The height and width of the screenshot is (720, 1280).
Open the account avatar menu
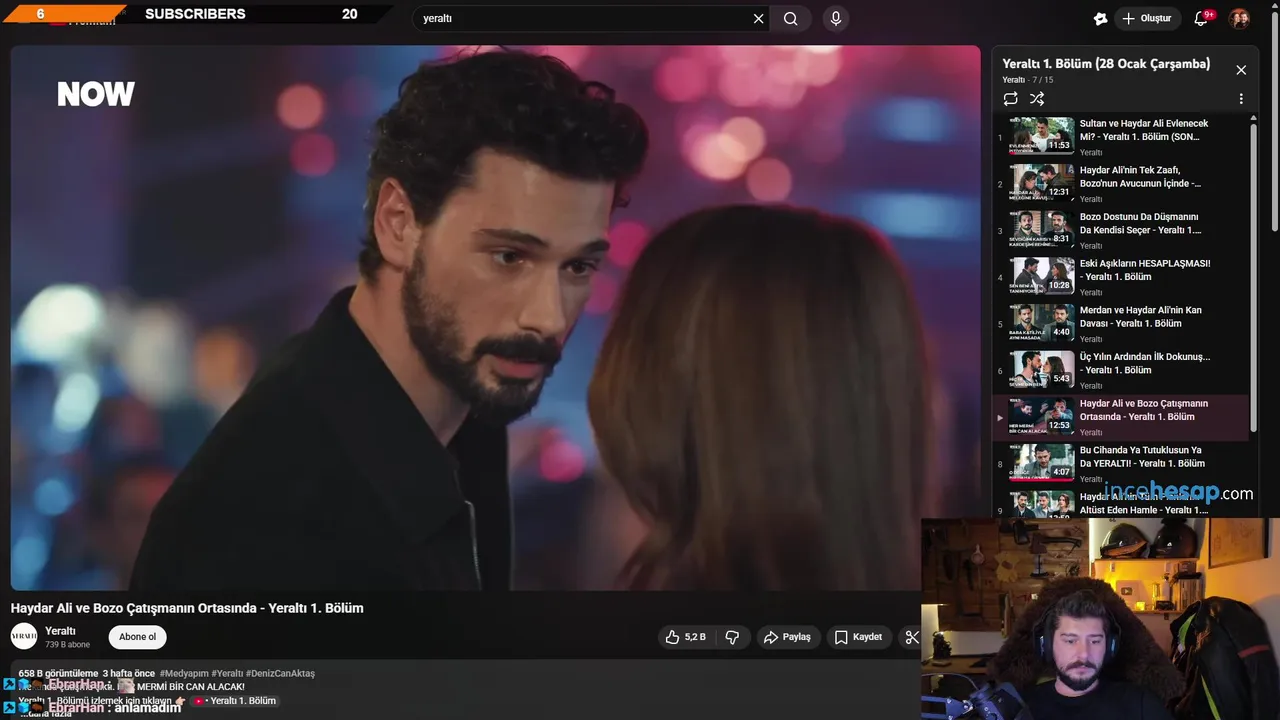(x=1239, y=18)
